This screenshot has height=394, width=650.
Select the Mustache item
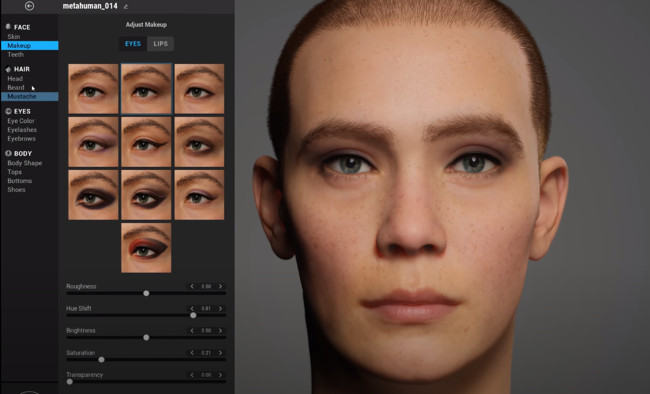[x=29, y=96]
